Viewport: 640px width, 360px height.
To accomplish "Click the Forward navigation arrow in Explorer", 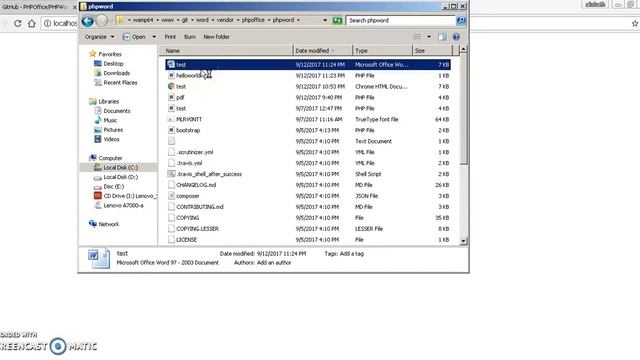I will tap(102, 21).
